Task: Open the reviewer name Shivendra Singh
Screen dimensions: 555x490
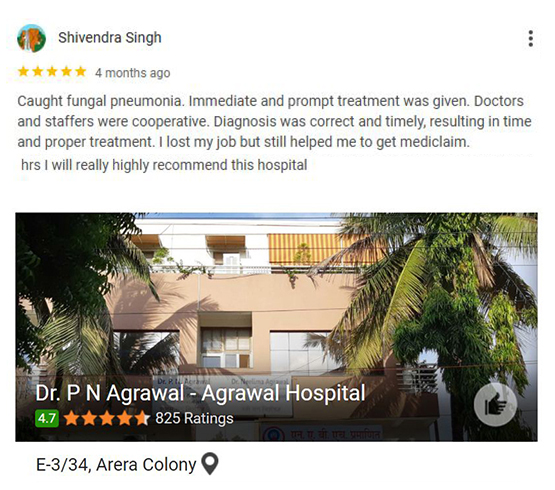Action: 110,38
